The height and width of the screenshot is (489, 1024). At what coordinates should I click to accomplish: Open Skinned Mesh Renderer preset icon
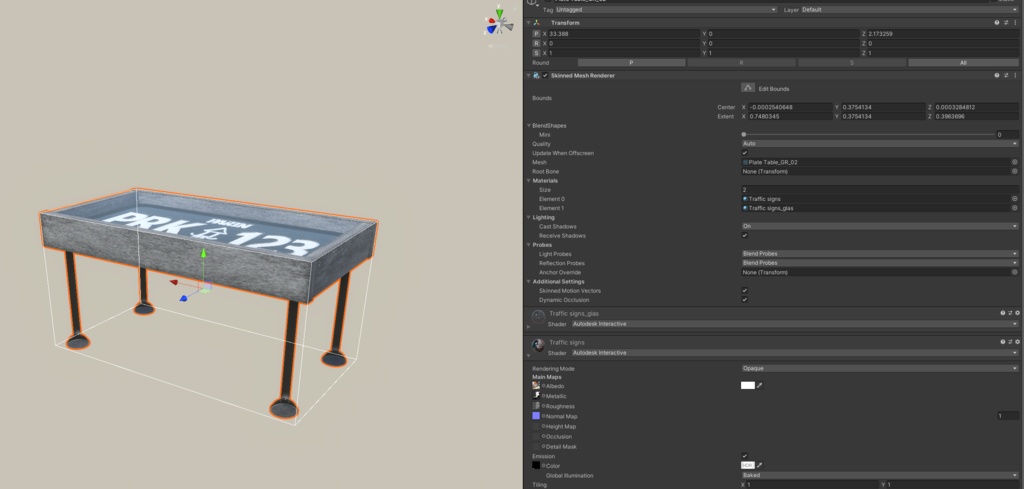pyautogui.click(x=1006, y=76)
